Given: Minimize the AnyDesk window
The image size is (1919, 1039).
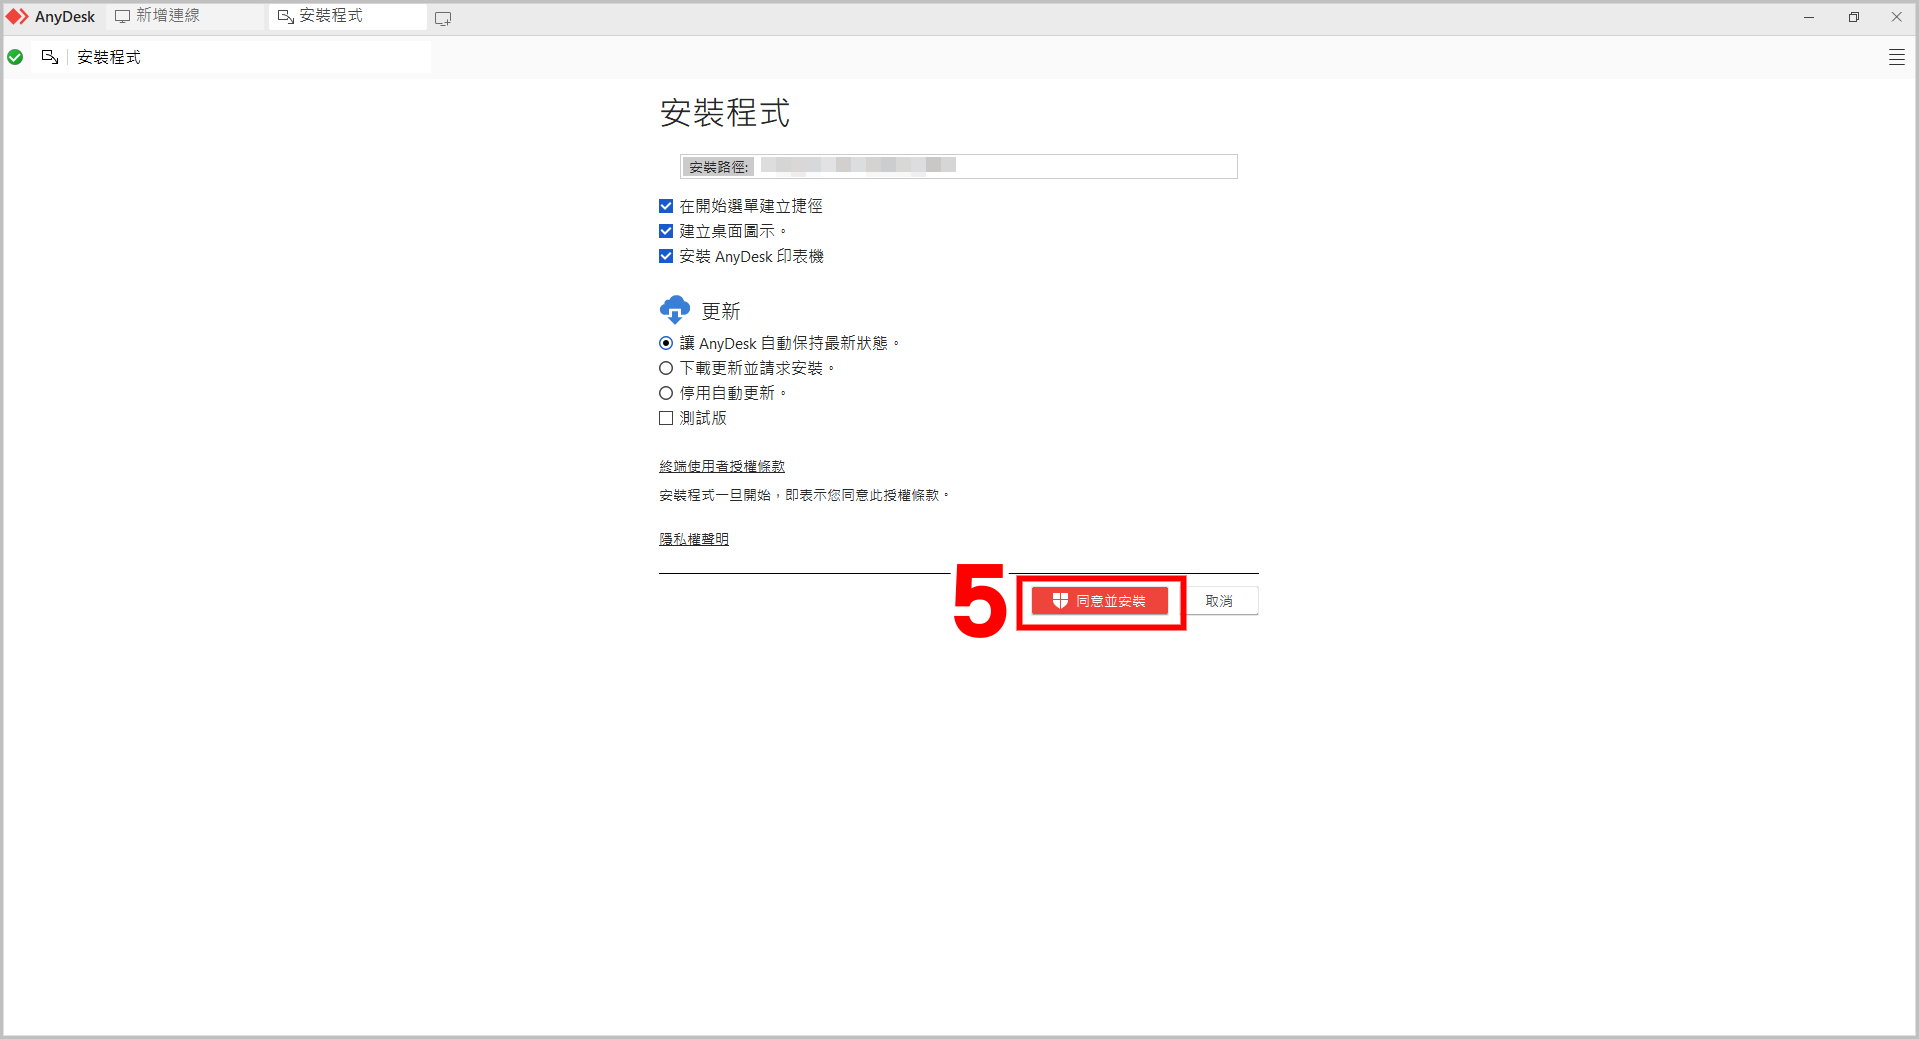Looking at the screenshot, I should 1809,17.
